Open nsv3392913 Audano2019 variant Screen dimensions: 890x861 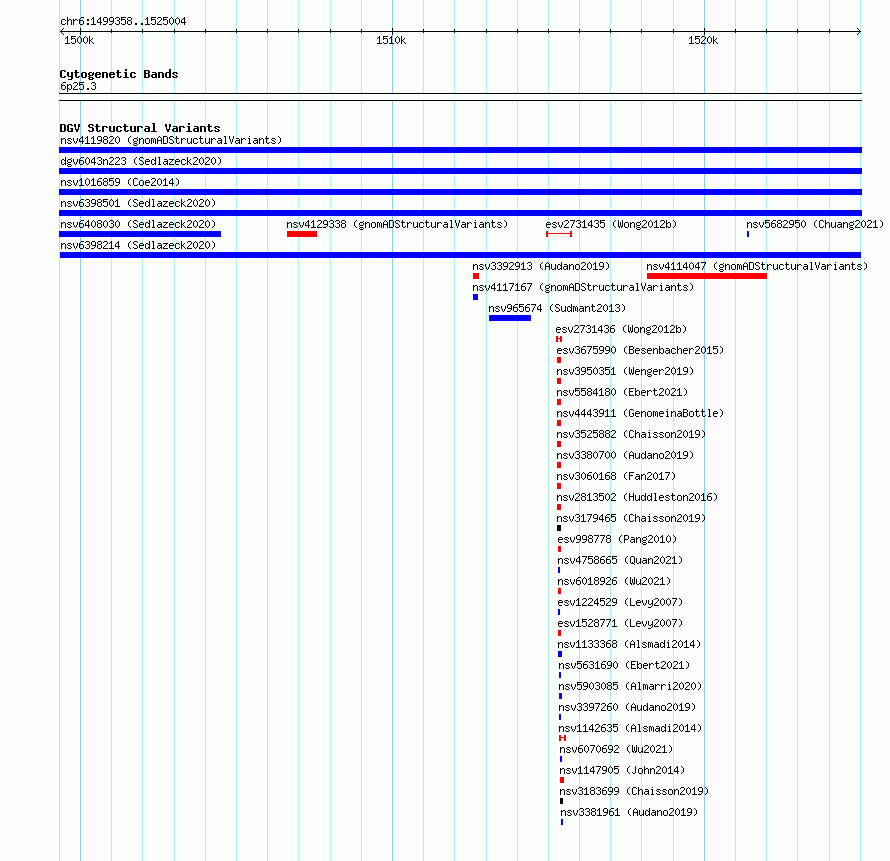click(x=541, y=266)
